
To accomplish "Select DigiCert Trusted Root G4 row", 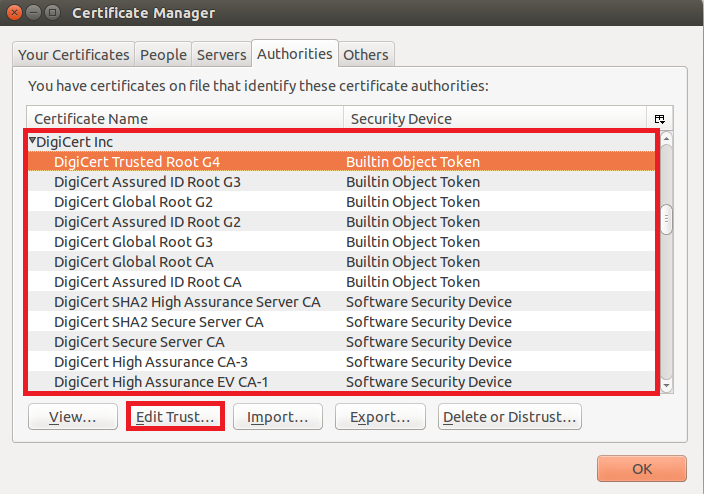I will coord(341,162).
